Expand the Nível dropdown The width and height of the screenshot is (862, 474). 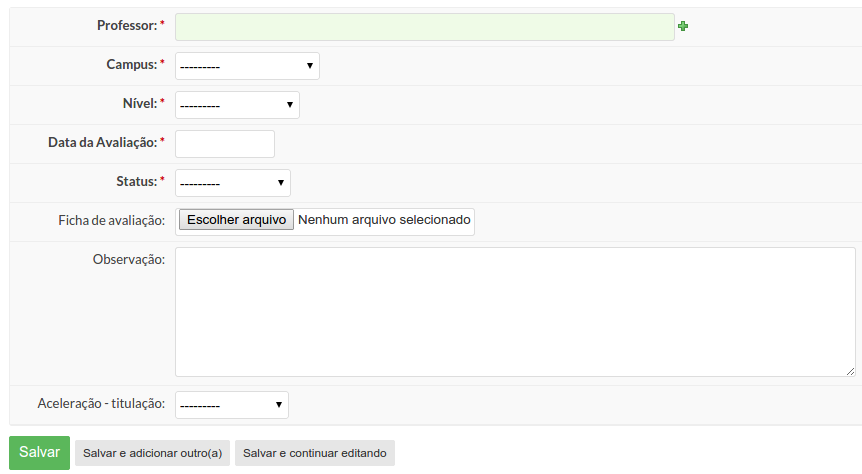click(237, 105)
